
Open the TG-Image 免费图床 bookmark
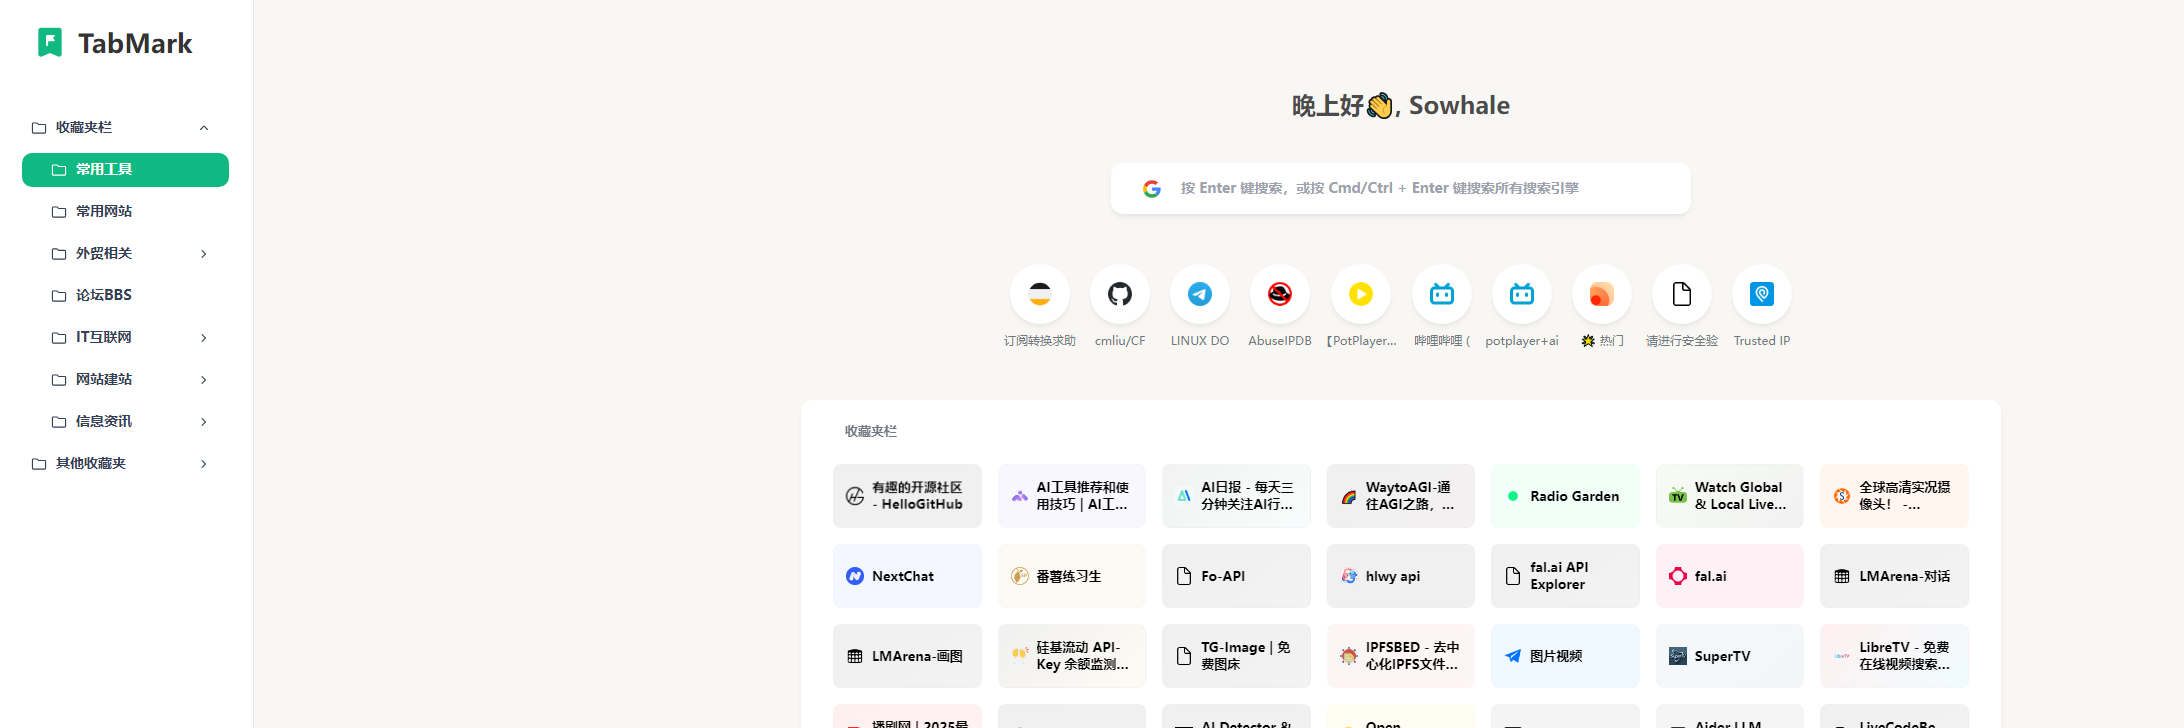(1236, 656)
